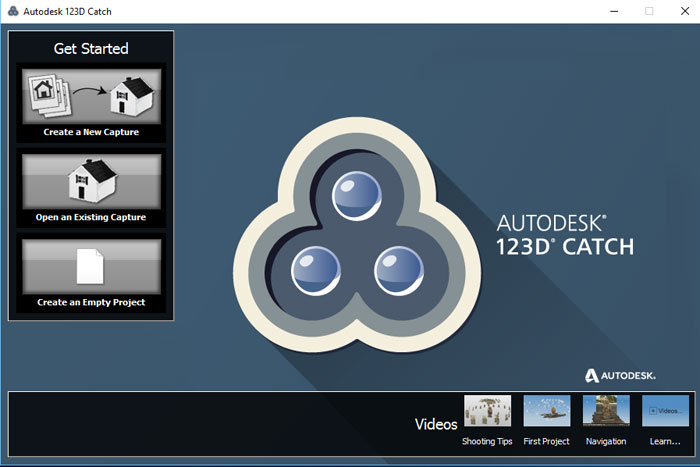This screenshot has width=700, height=467.
Task: Click the 123D Catch title bar app icon
Action: [x=13, y=11]
